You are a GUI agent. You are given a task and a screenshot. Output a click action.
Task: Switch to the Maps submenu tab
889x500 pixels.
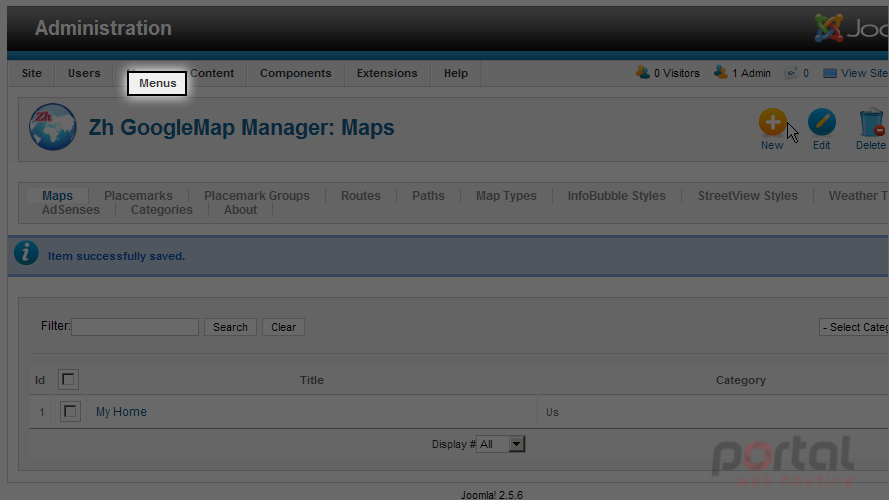click(x=57, y=196)
